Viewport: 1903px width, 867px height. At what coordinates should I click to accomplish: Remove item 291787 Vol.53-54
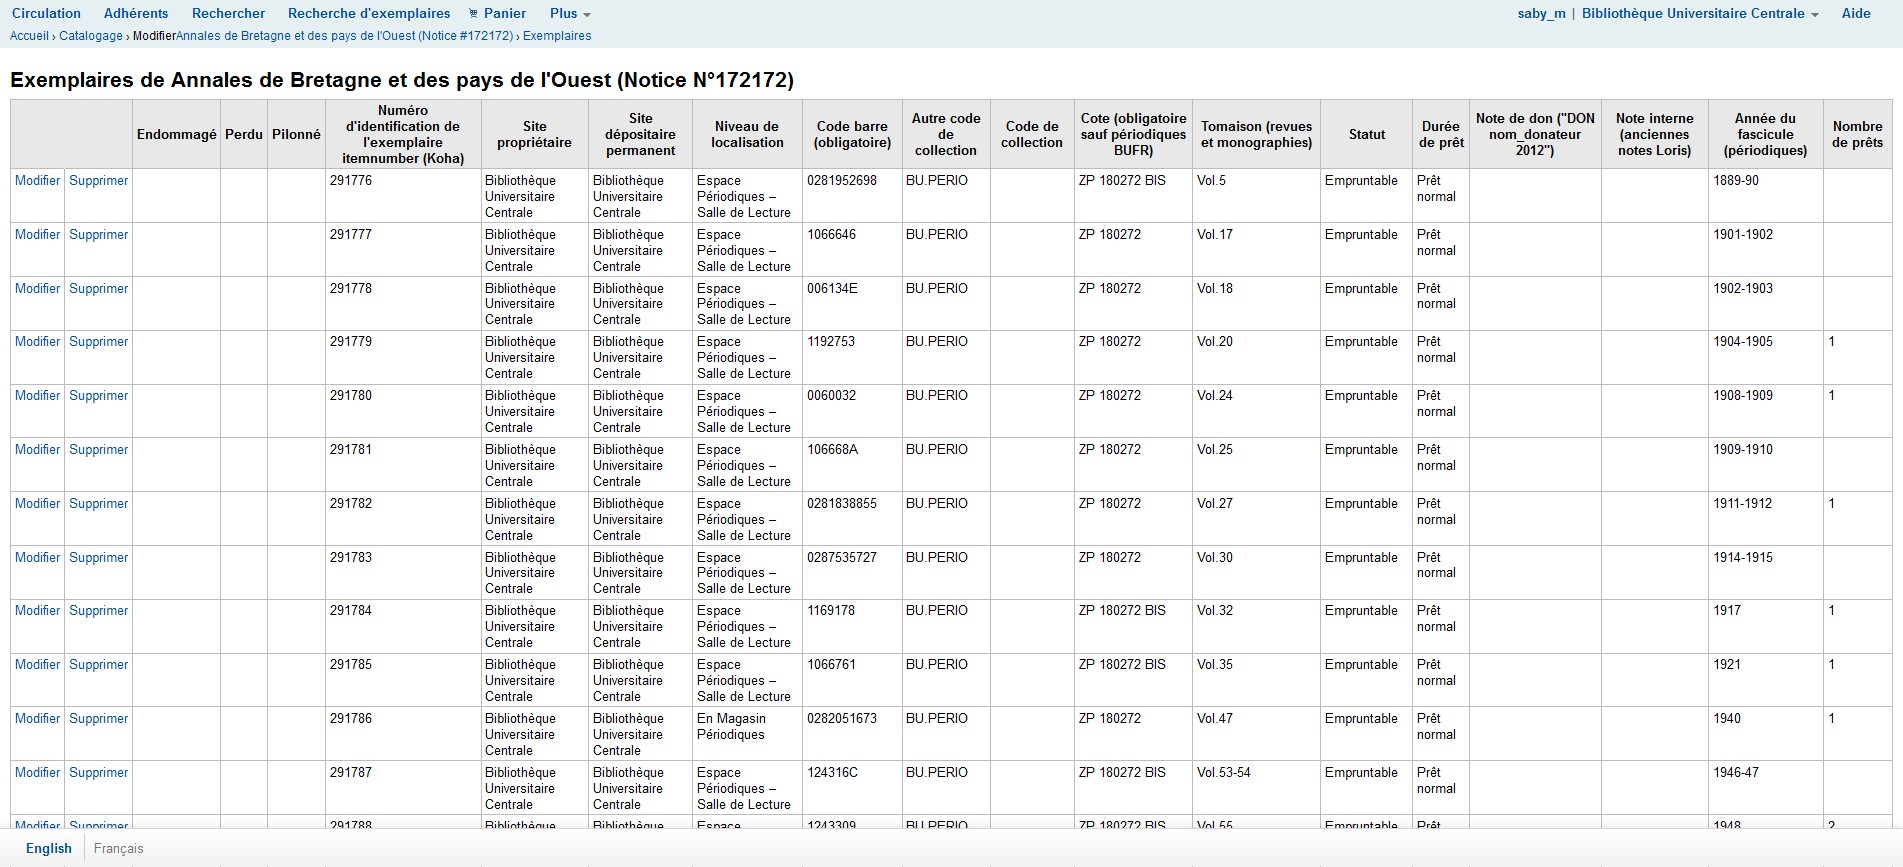99,773
